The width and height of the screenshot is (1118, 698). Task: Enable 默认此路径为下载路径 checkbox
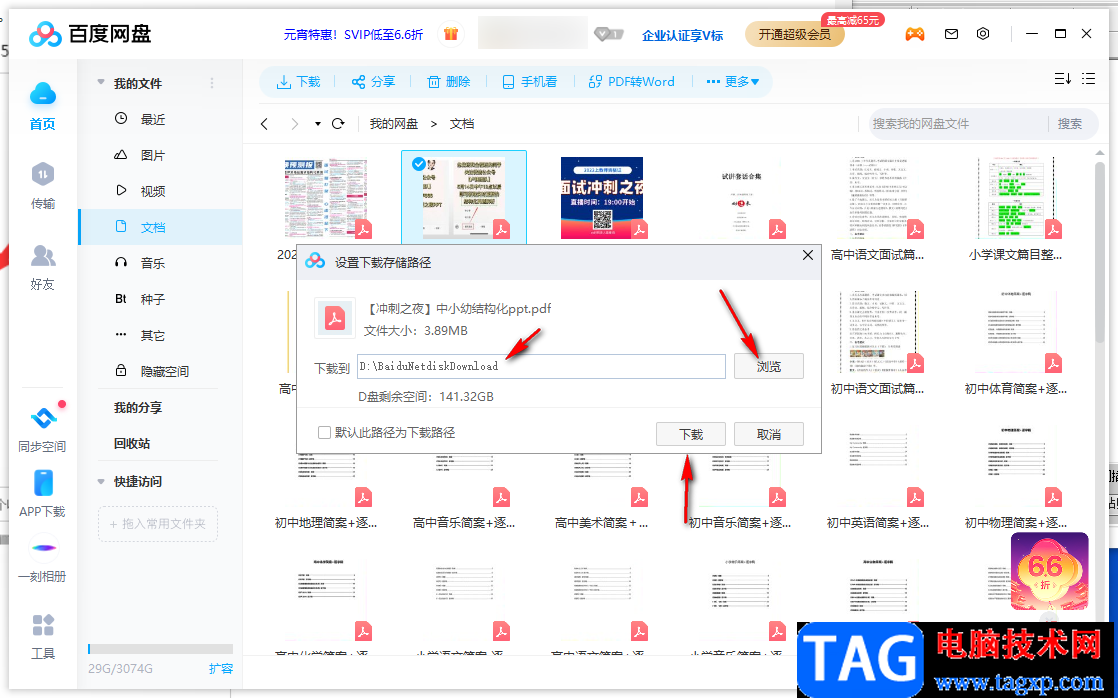point(324,432)
